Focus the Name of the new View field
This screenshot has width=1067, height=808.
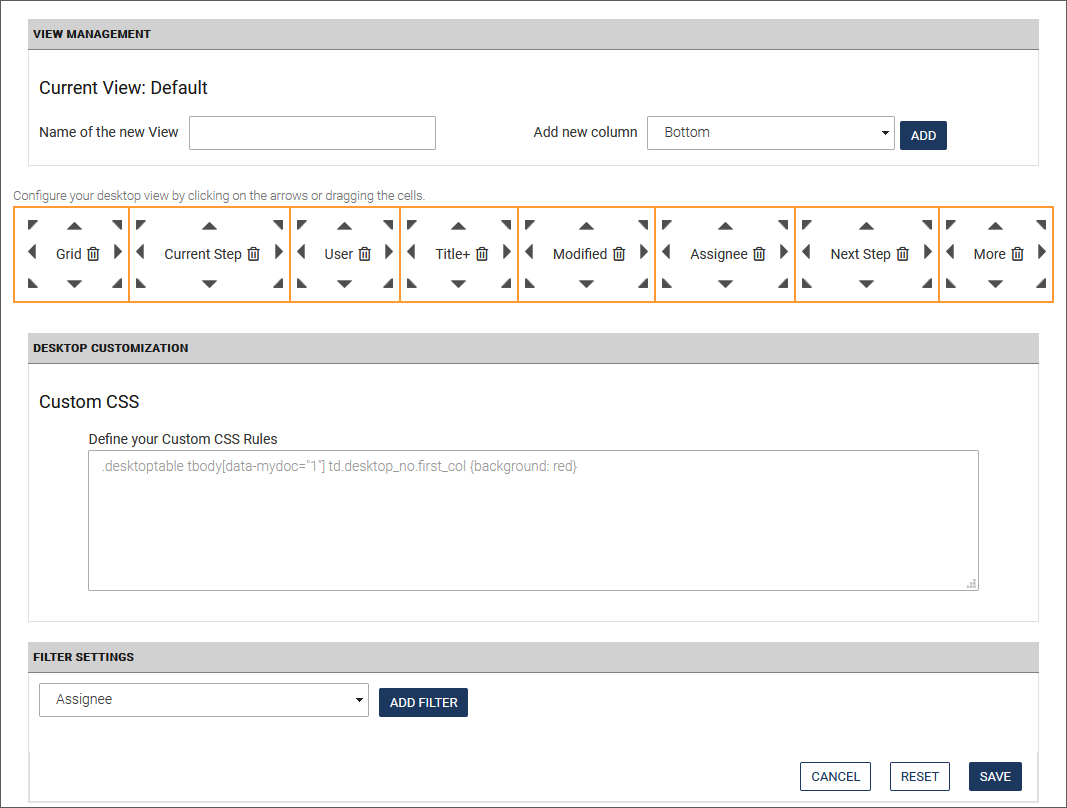click(x=312, y=133)
